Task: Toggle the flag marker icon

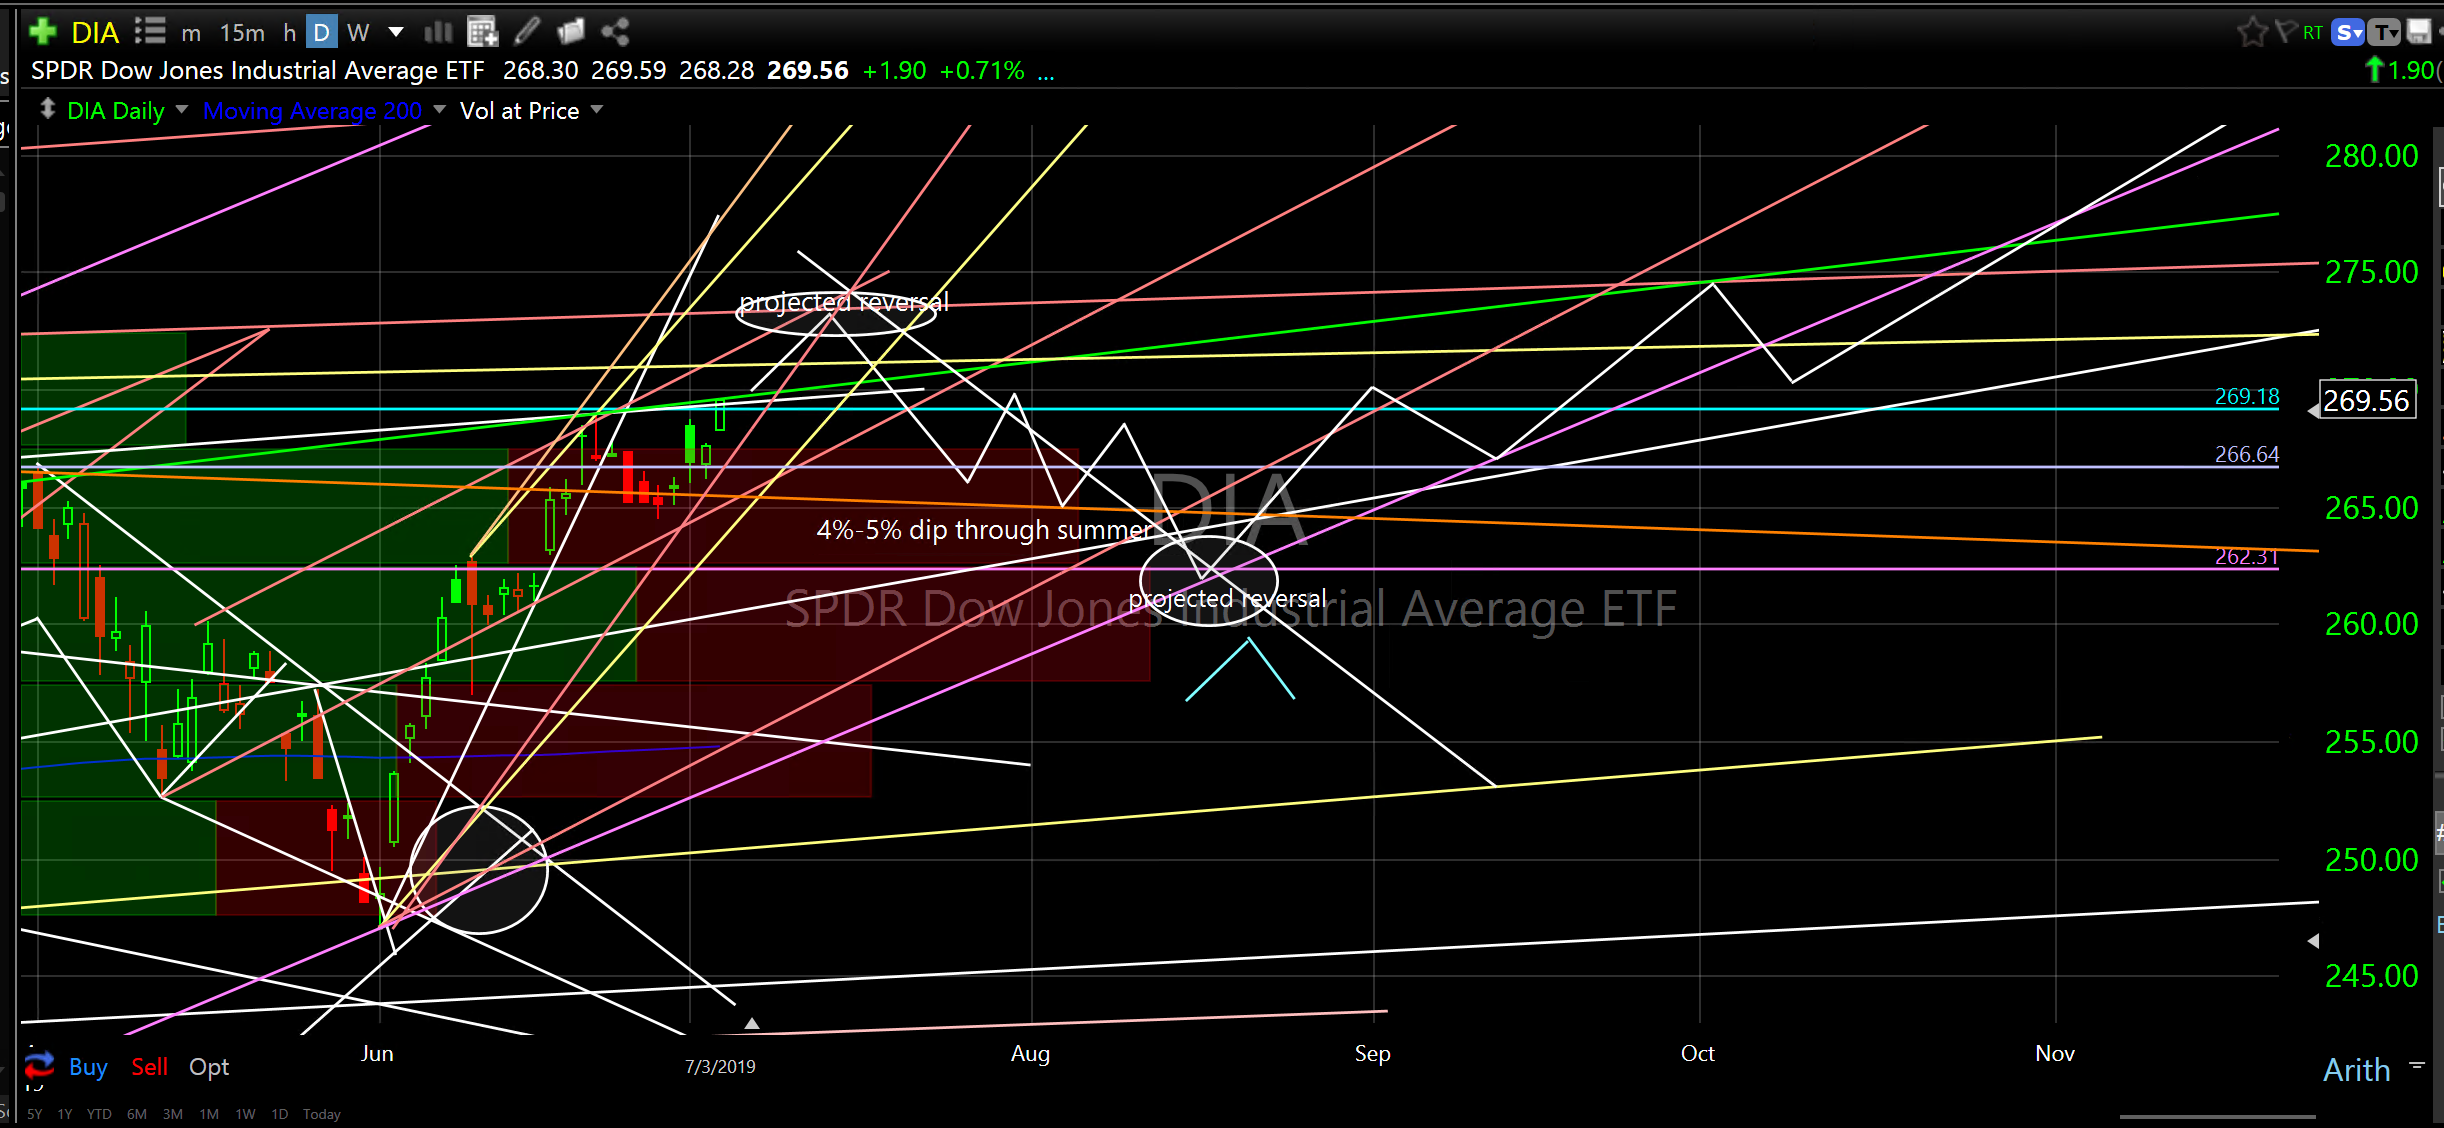Action: (x=2285, y=32)
